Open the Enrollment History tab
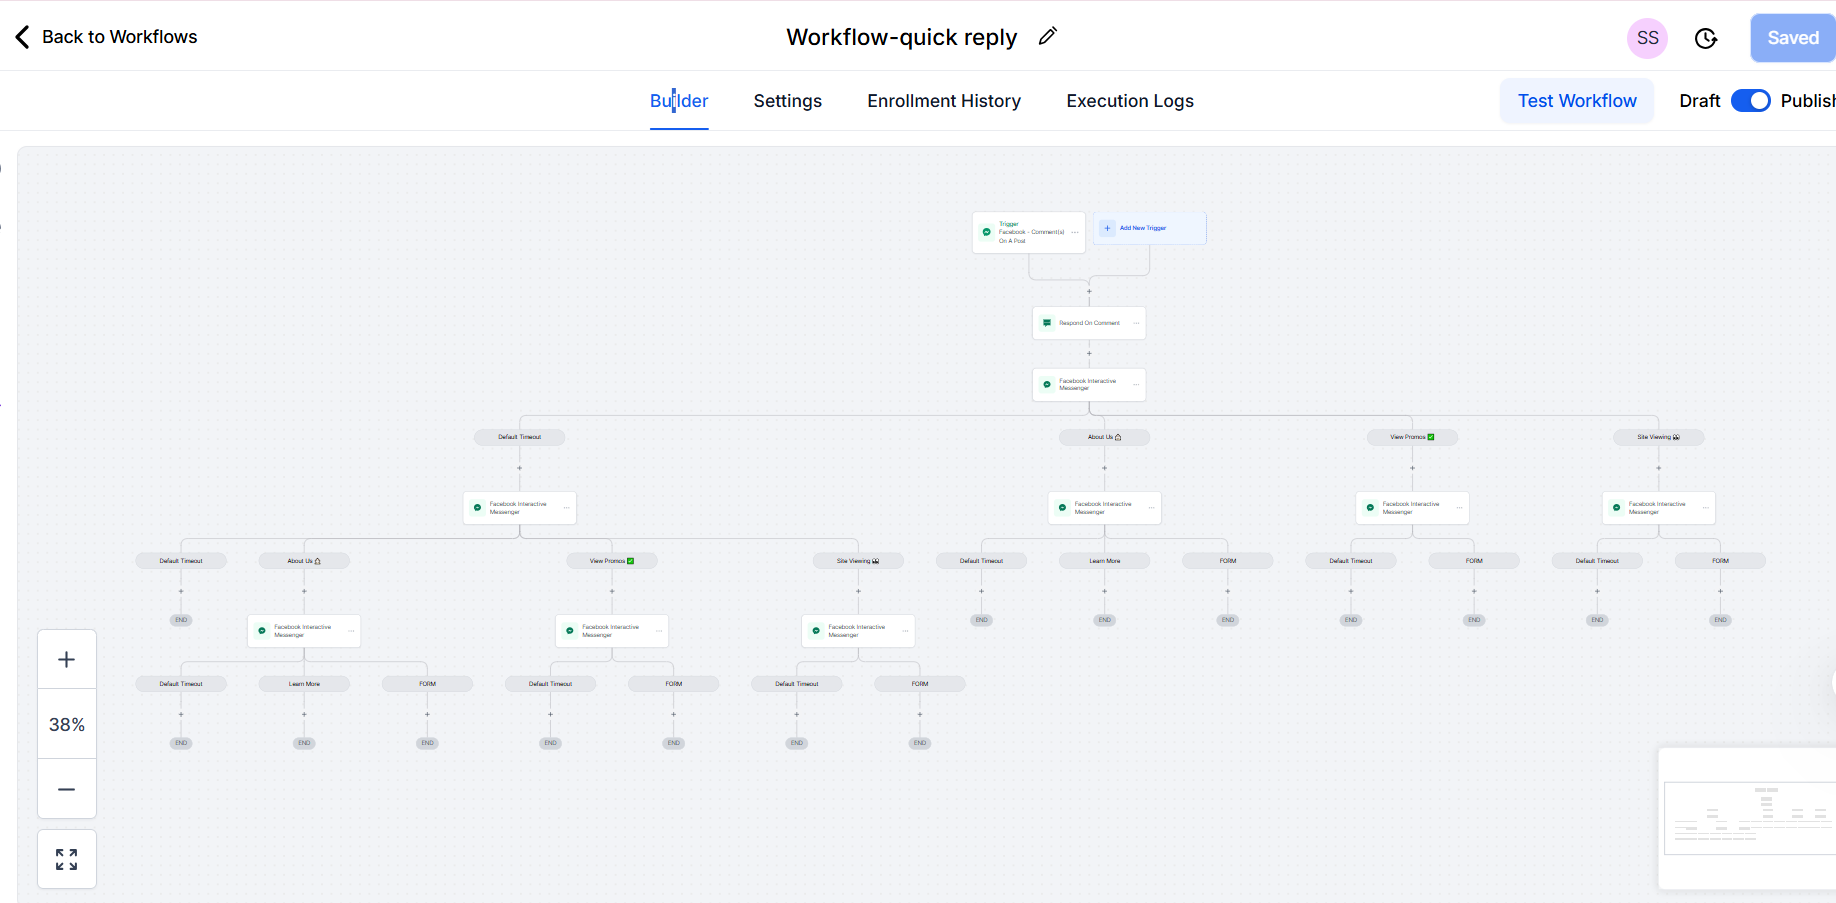This screenshot has width=1836, height=903. point(943,101)
